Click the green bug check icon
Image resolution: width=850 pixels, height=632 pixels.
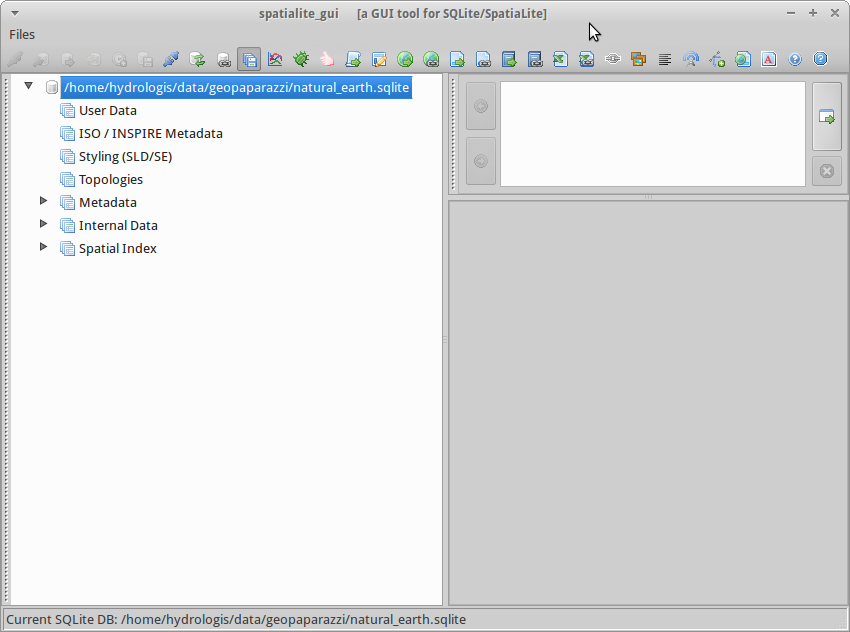pyautogui.click(x=301, y=59)
